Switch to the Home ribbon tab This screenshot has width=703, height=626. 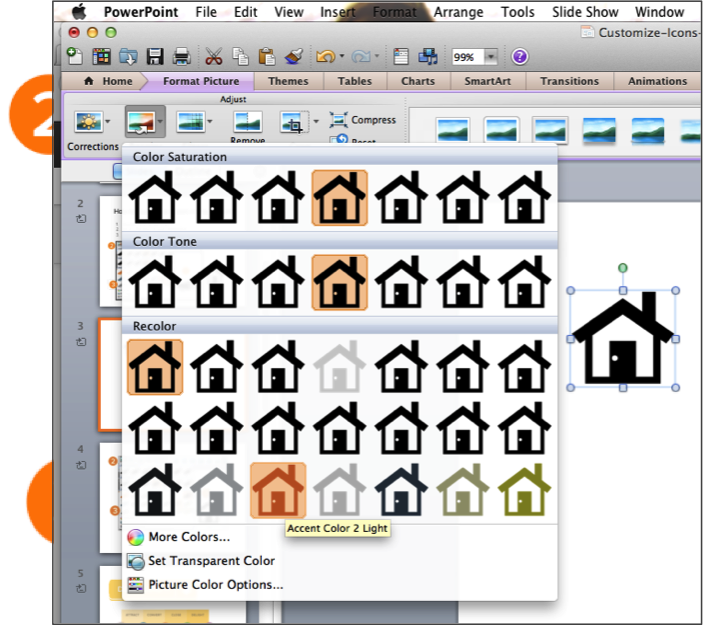coord(109,81)
